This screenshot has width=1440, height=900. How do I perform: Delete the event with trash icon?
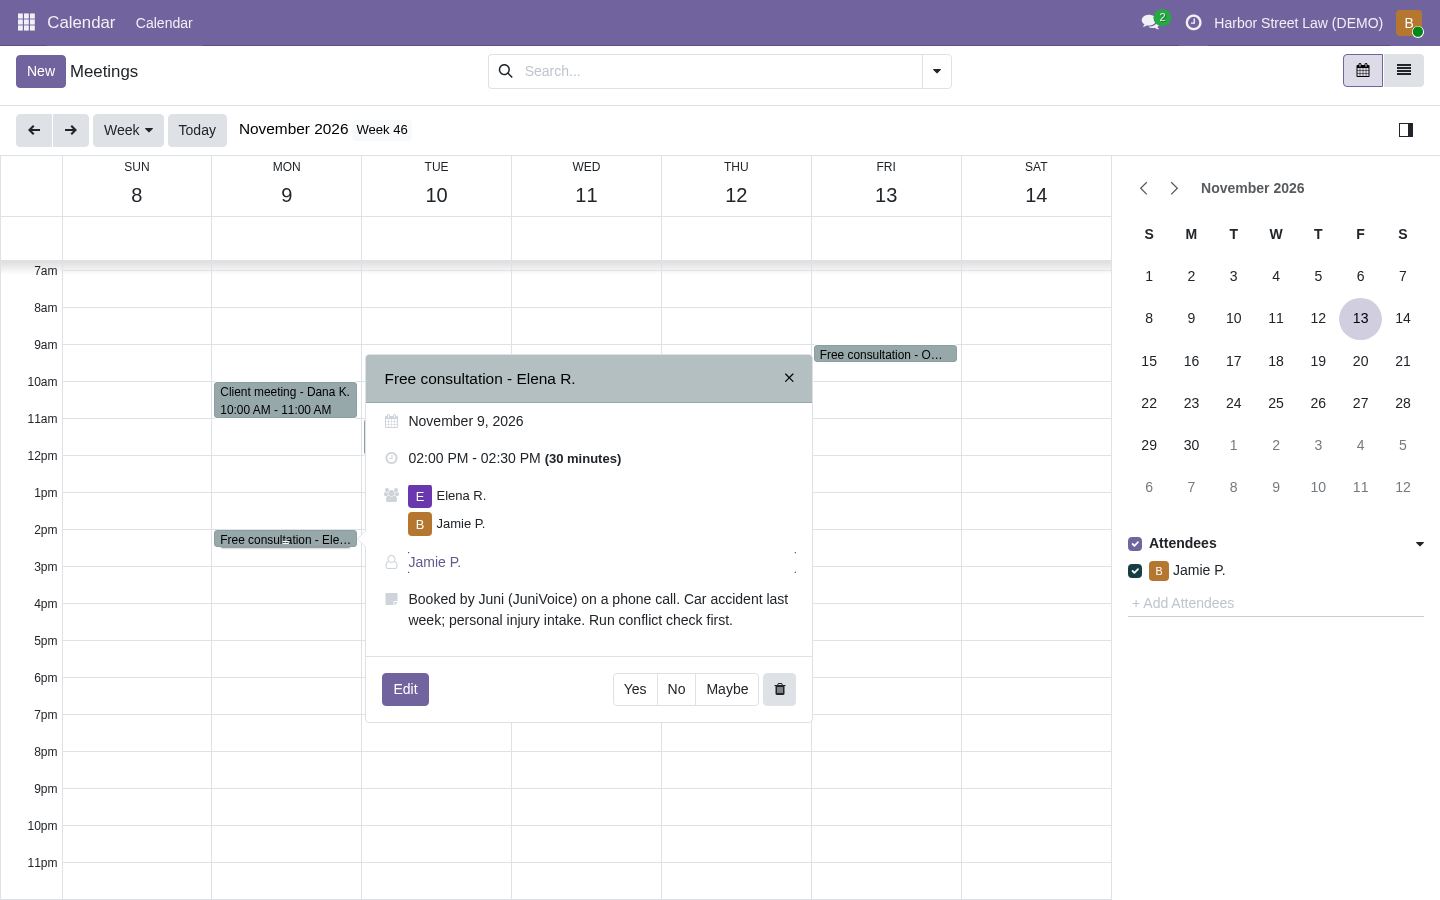point(779,689)
